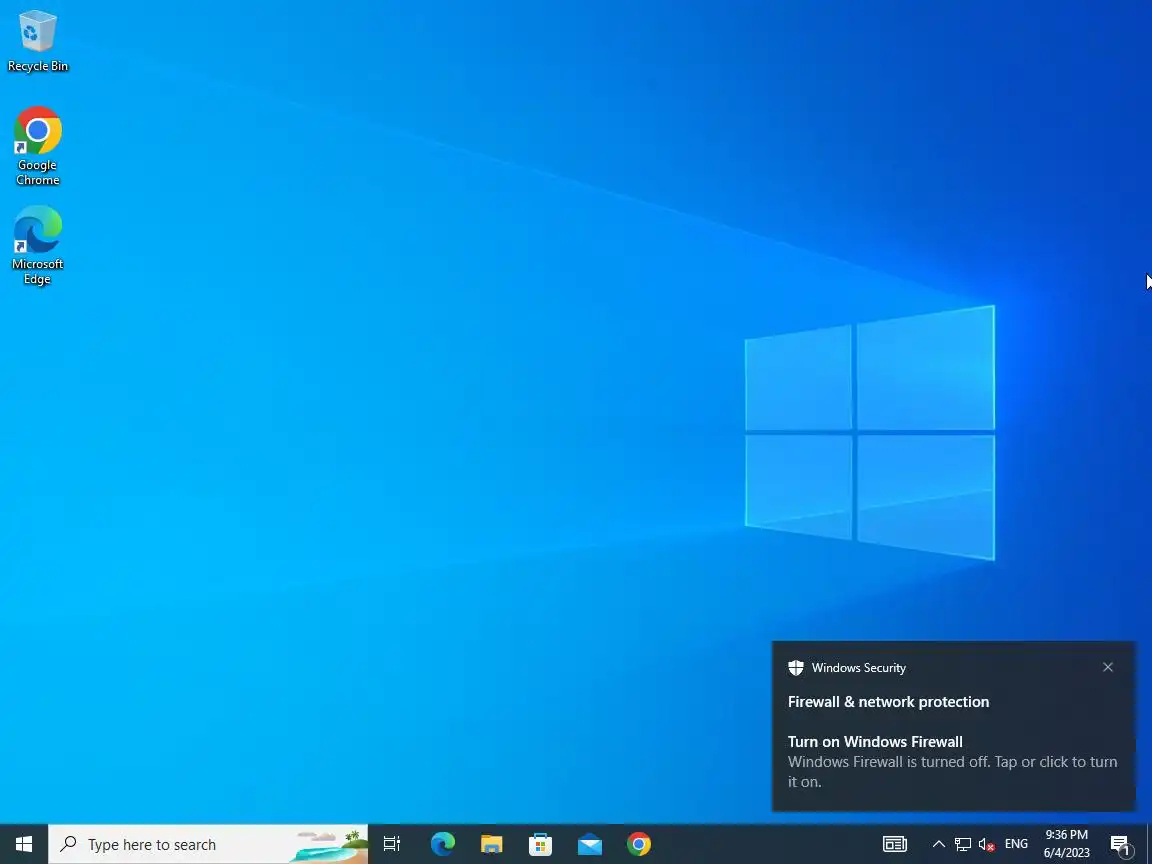Select the Google Chrome desktop shortcut
The height and width of the screenshot is (864, 1152).
pyautogui.click(x=37, y=146)
